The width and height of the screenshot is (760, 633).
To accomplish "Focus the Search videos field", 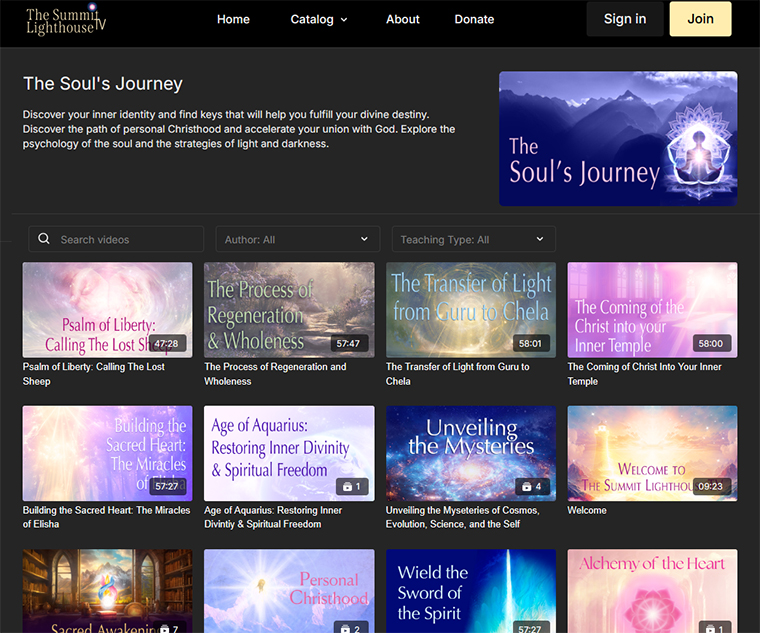I will [116, 239].
